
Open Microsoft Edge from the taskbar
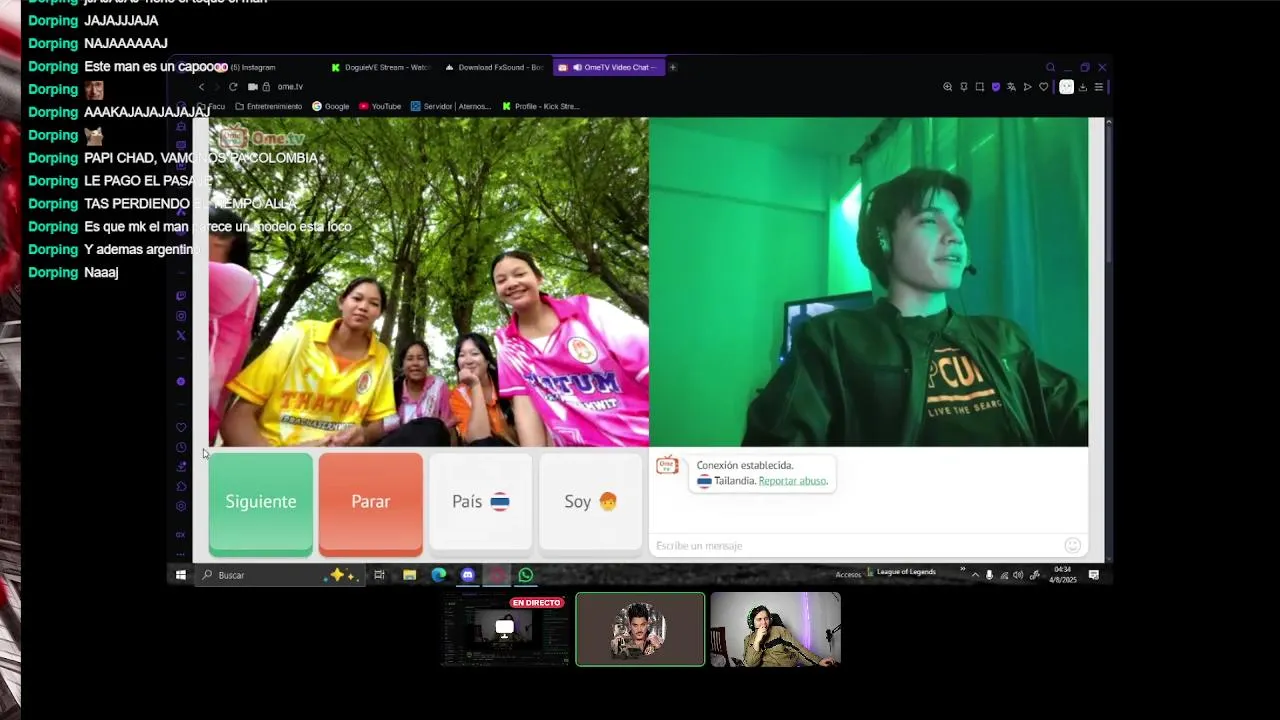(x=438, y=575)
